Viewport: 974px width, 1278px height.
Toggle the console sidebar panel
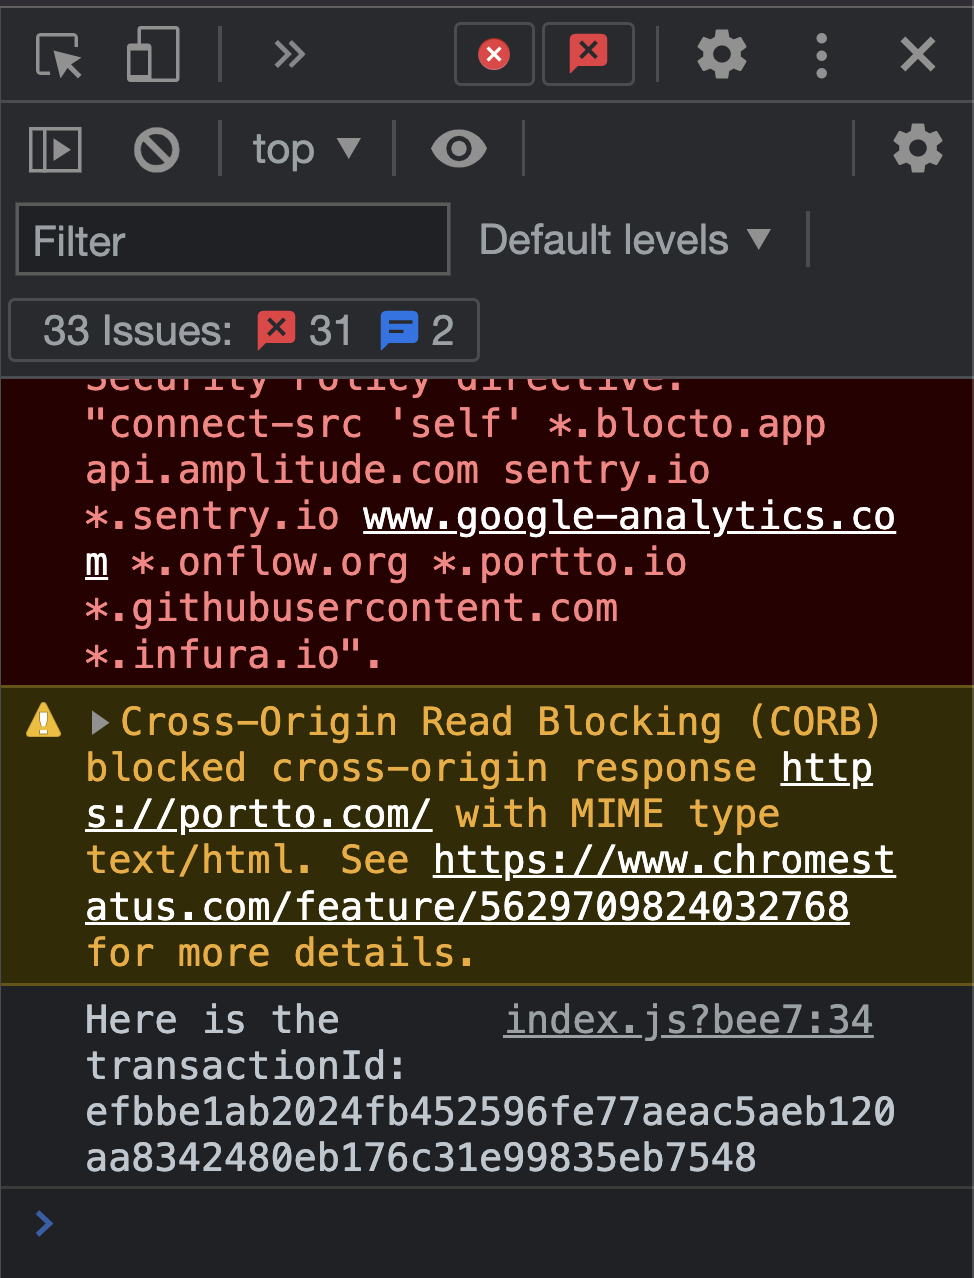click(x=55, y=150)
